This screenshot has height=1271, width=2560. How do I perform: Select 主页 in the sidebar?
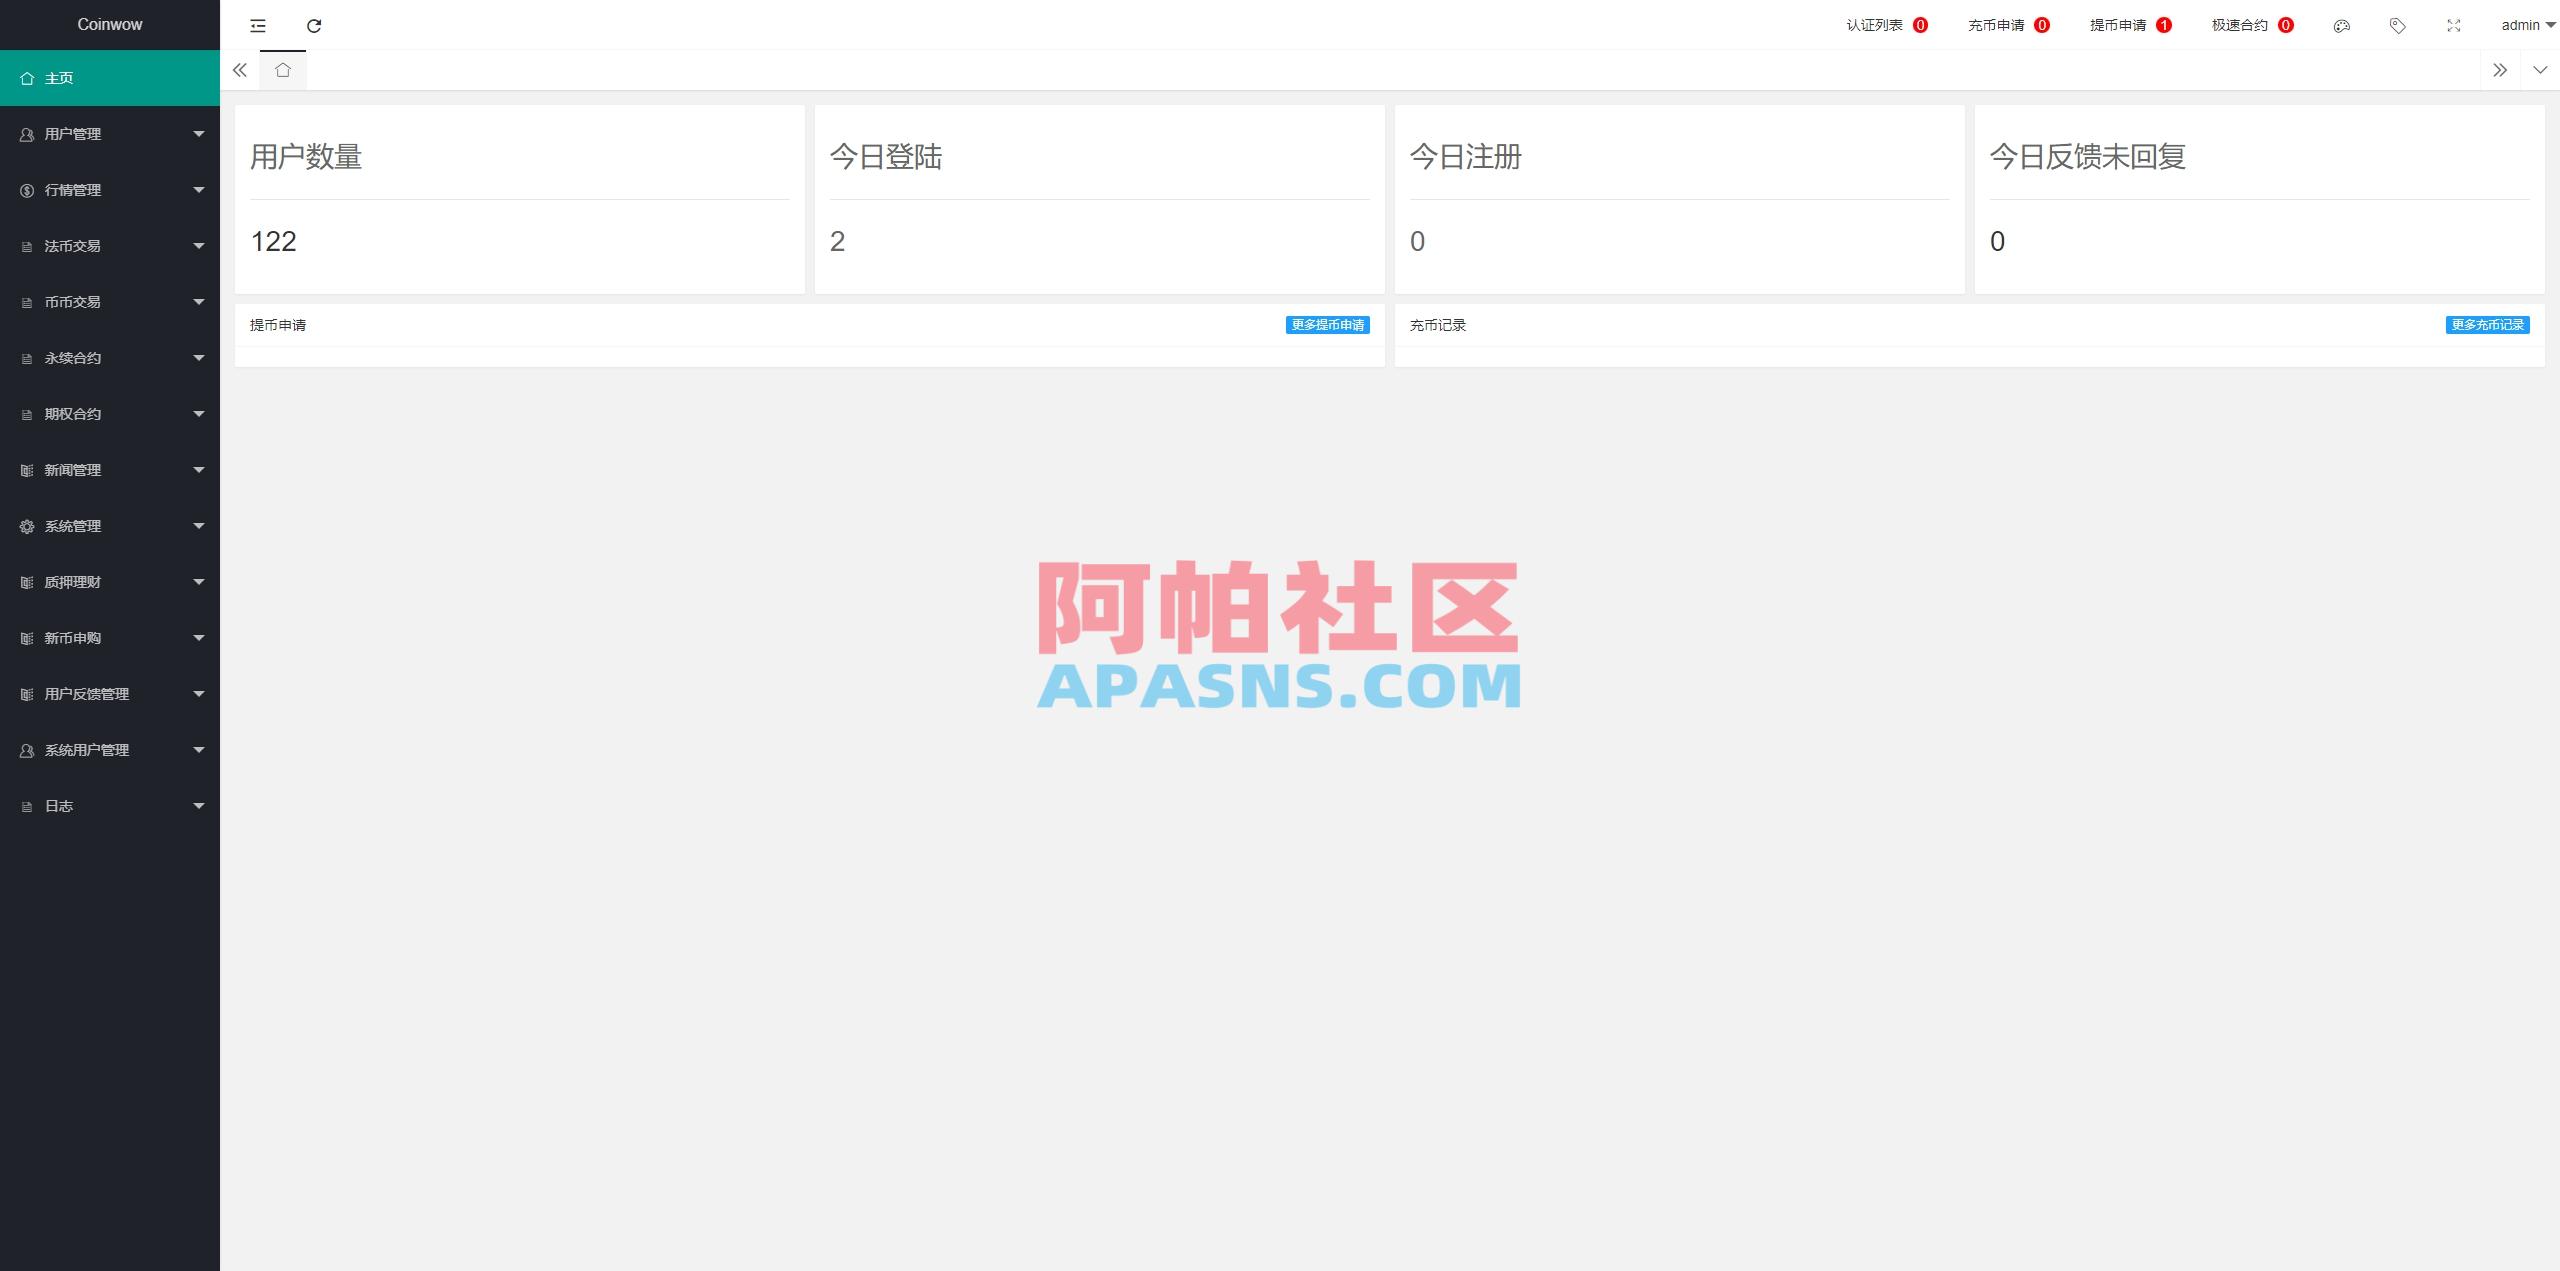coord(110,78)
